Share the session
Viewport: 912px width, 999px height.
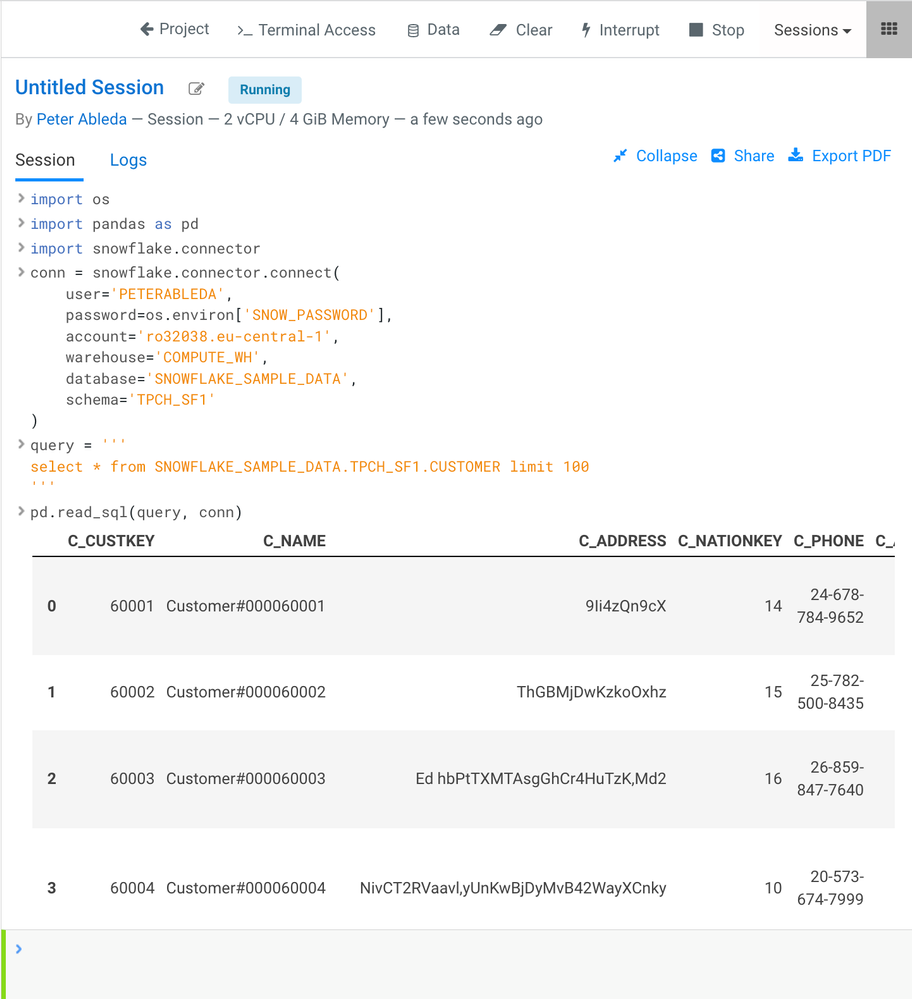742,156
